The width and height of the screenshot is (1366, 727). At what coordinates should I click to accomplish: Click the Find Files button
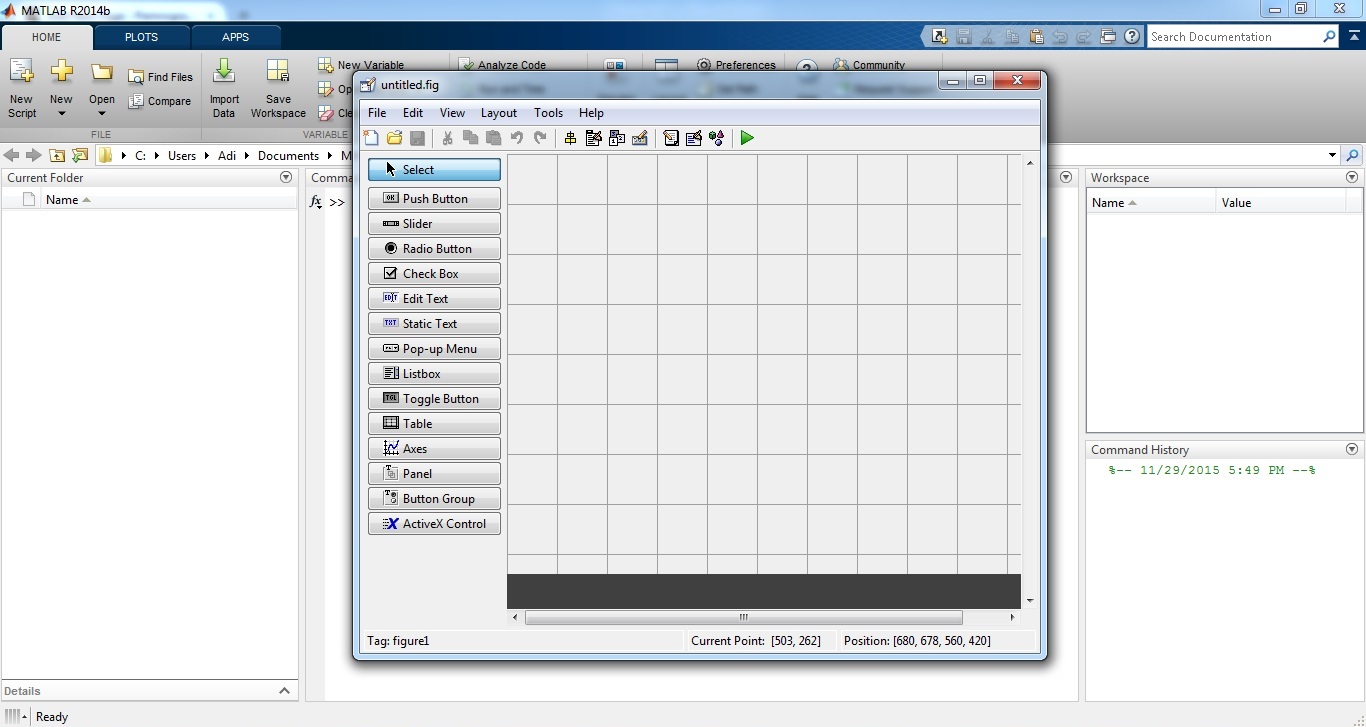click(160, 77)
